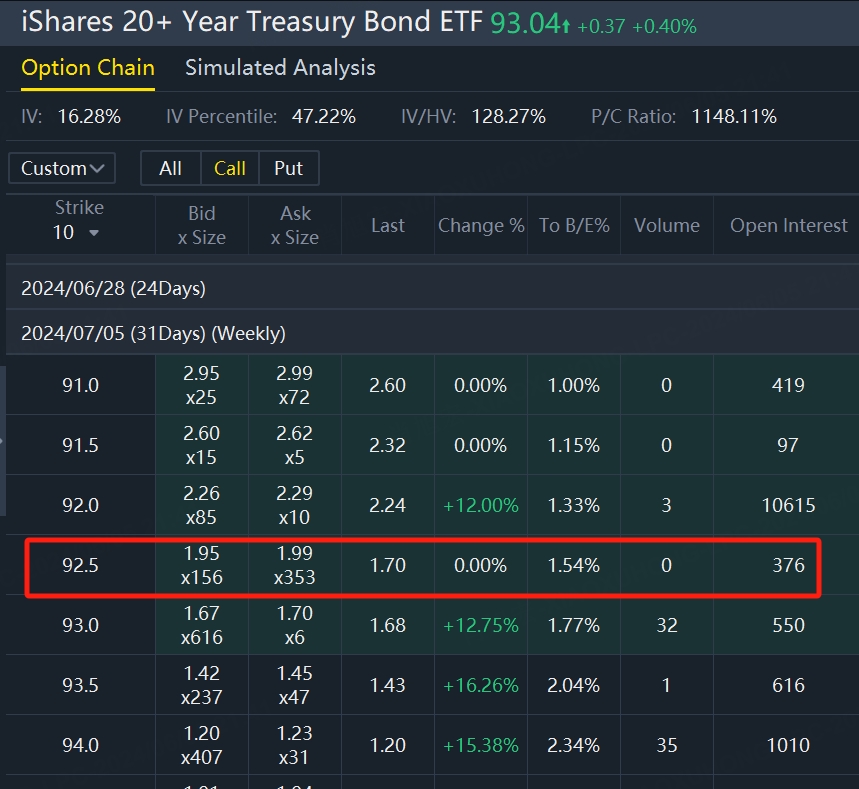Toggle the Call options filter
This screenshot has height=789, width=859.
(x=229, y=168)
